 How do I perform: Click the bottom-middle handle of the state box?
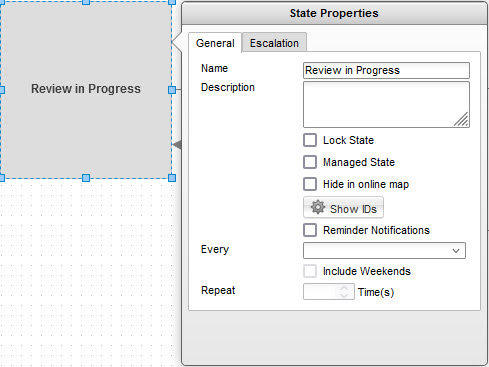point(86,178)
